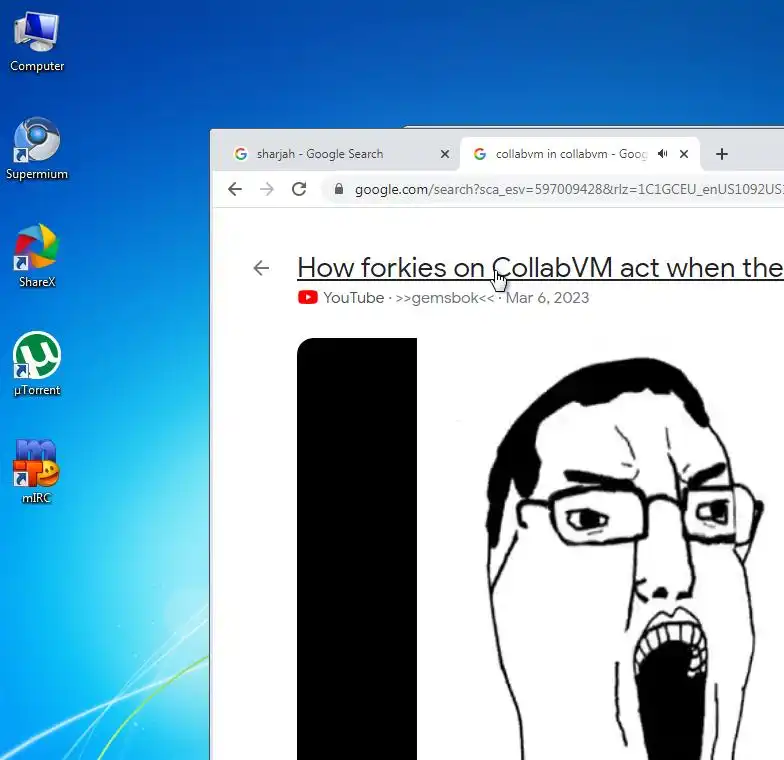The image size is (784, 760).
Task: Return to results with page back arrow
Action: (x=261, y=268)
